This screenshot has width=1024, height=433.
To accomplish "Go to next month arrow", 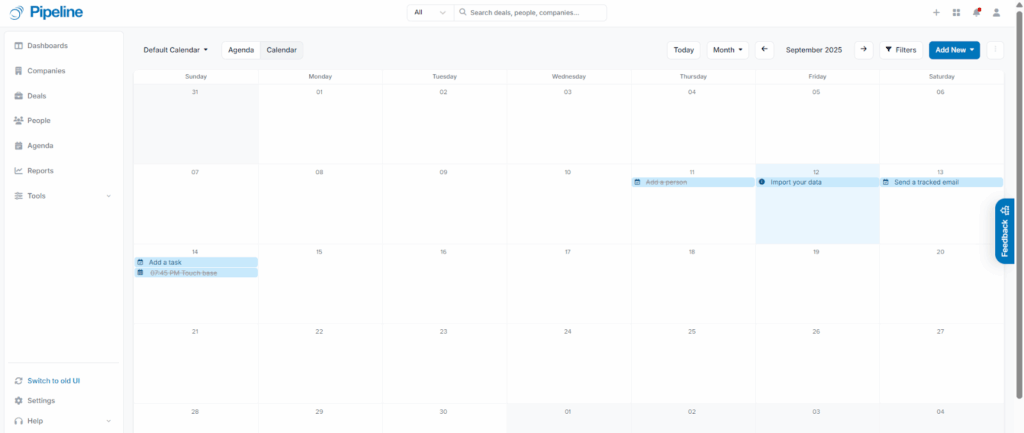I will pyautogui.click(x=864, y=49).
